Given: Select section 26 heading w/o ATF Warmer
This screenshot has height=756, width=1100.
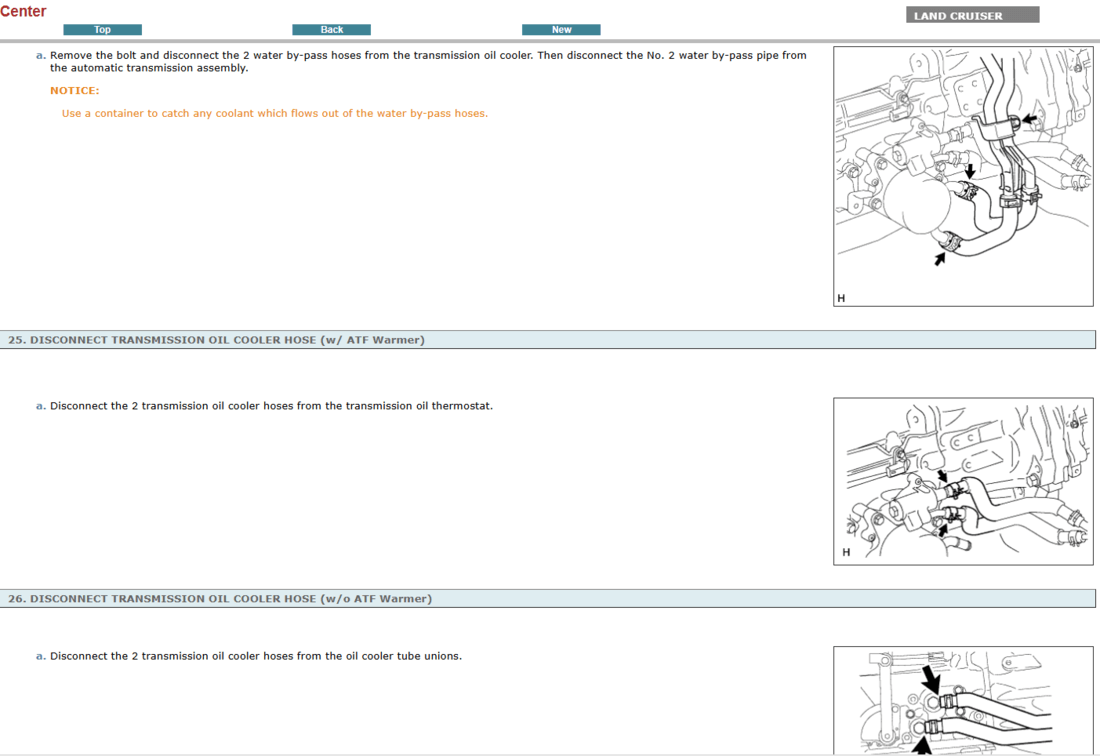Looking at the screenshot, I should [x=548, y=598].
